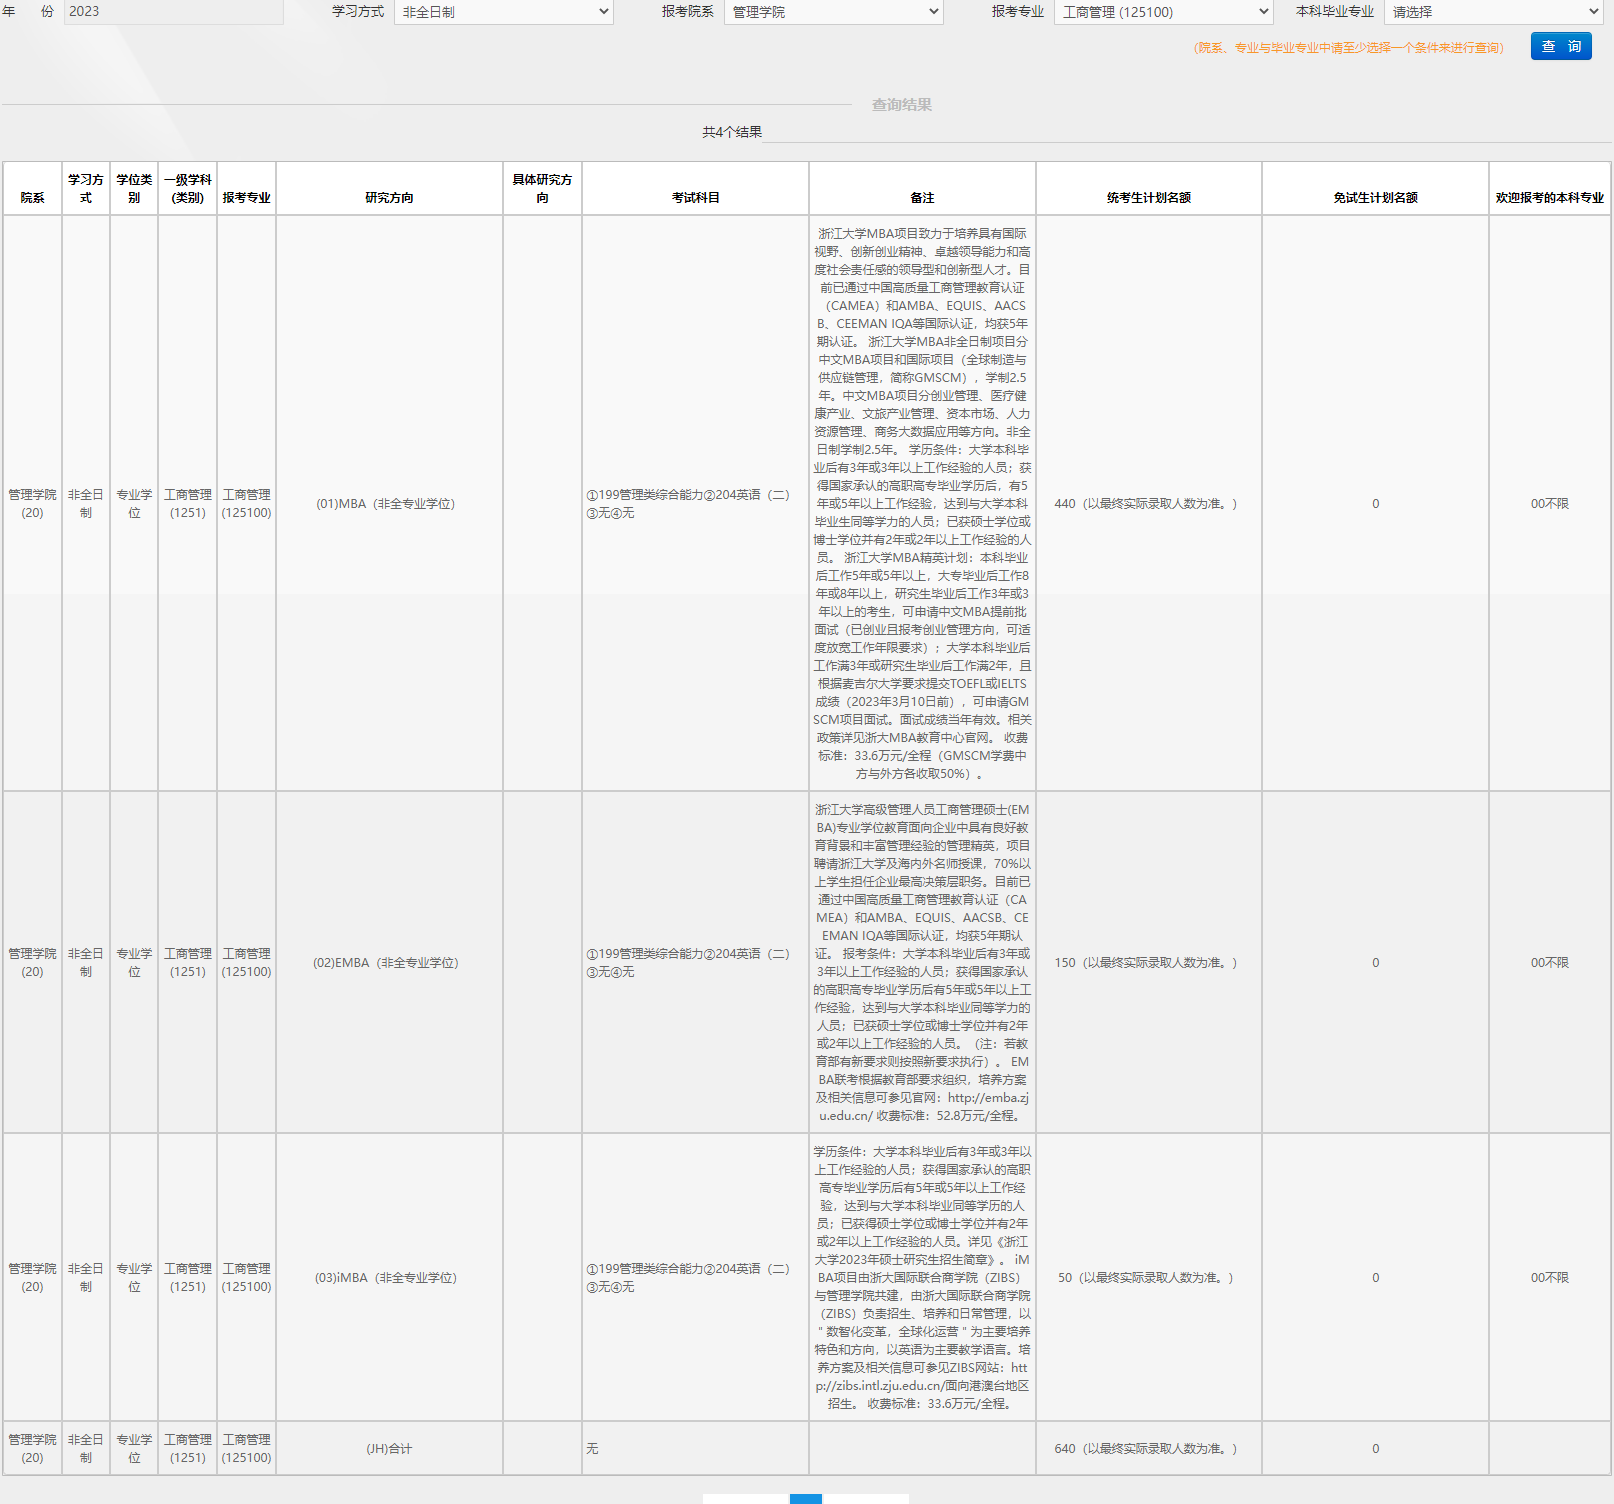Click the year input field showing 2023
The width and height of the screenshot is (1614, 1504).
173,12
